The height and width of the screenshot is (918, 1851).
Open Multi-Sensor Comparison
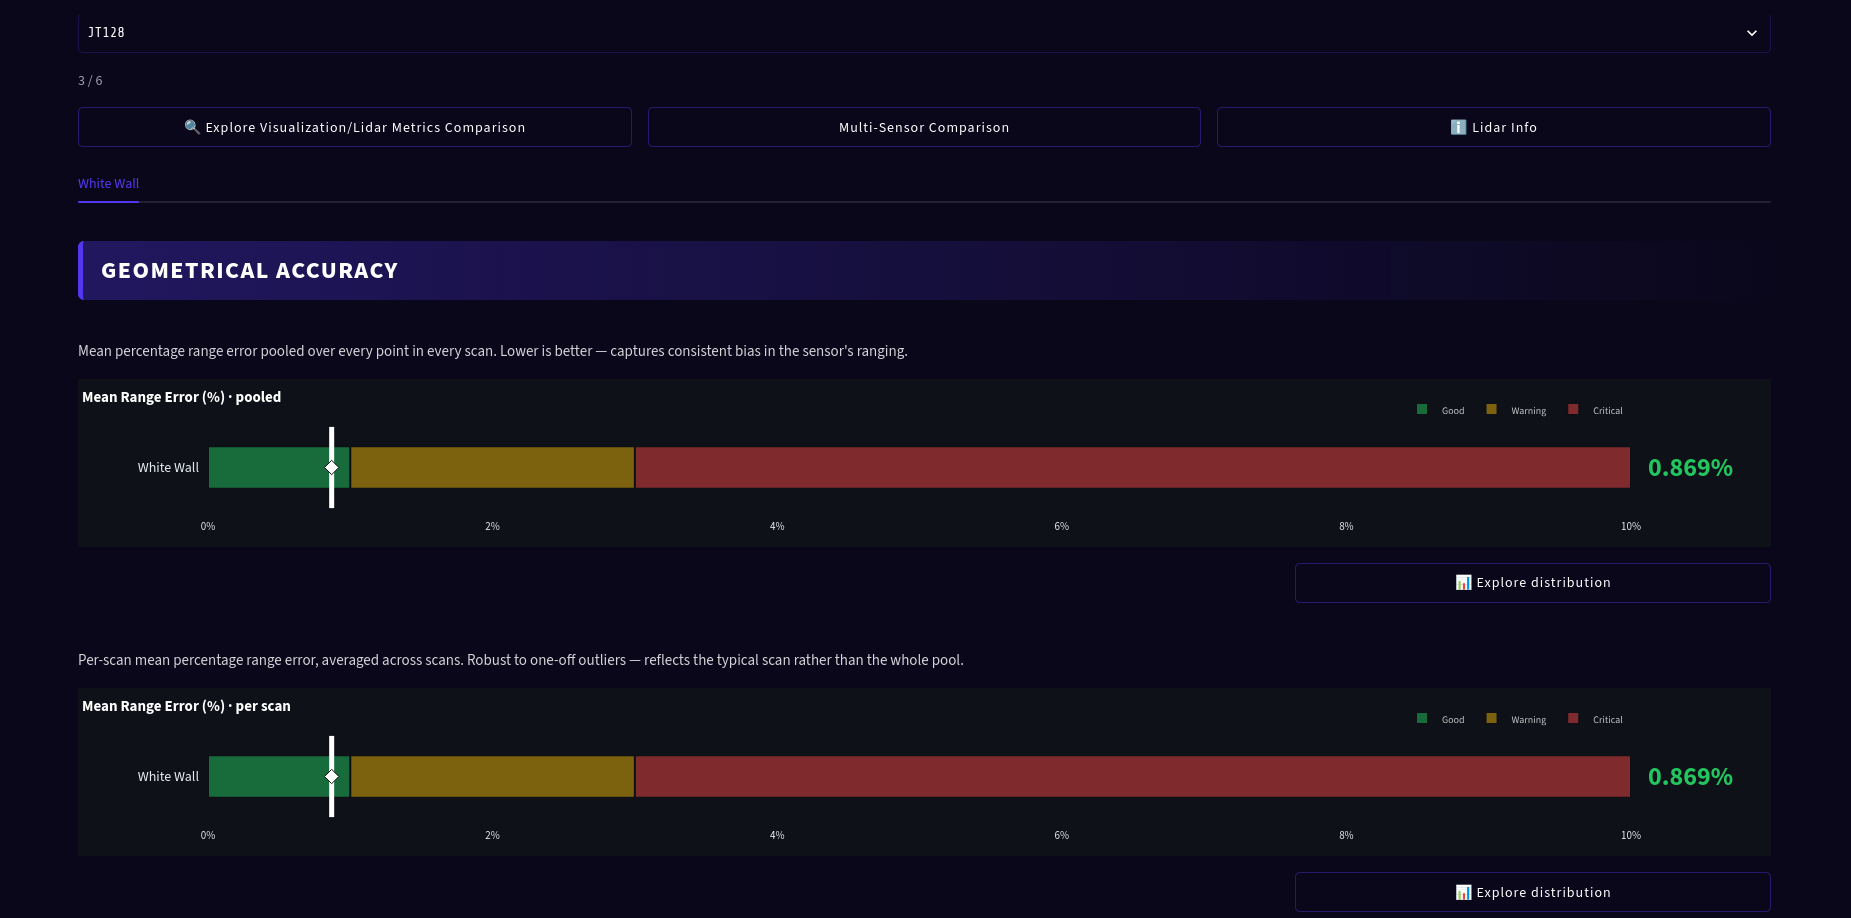pos(924,127)
